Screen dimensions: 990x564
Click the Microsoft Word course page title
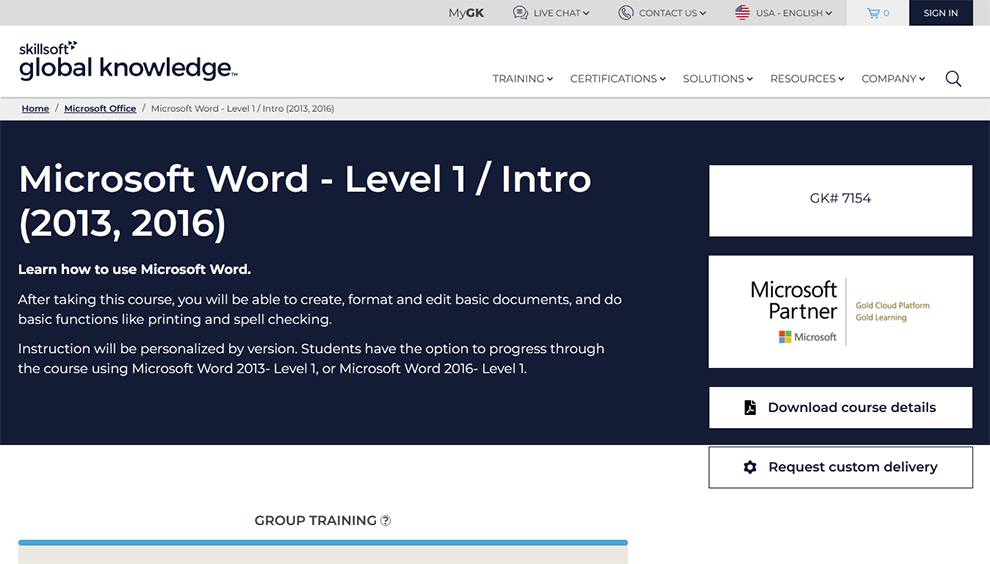click(x=305, y=201)
